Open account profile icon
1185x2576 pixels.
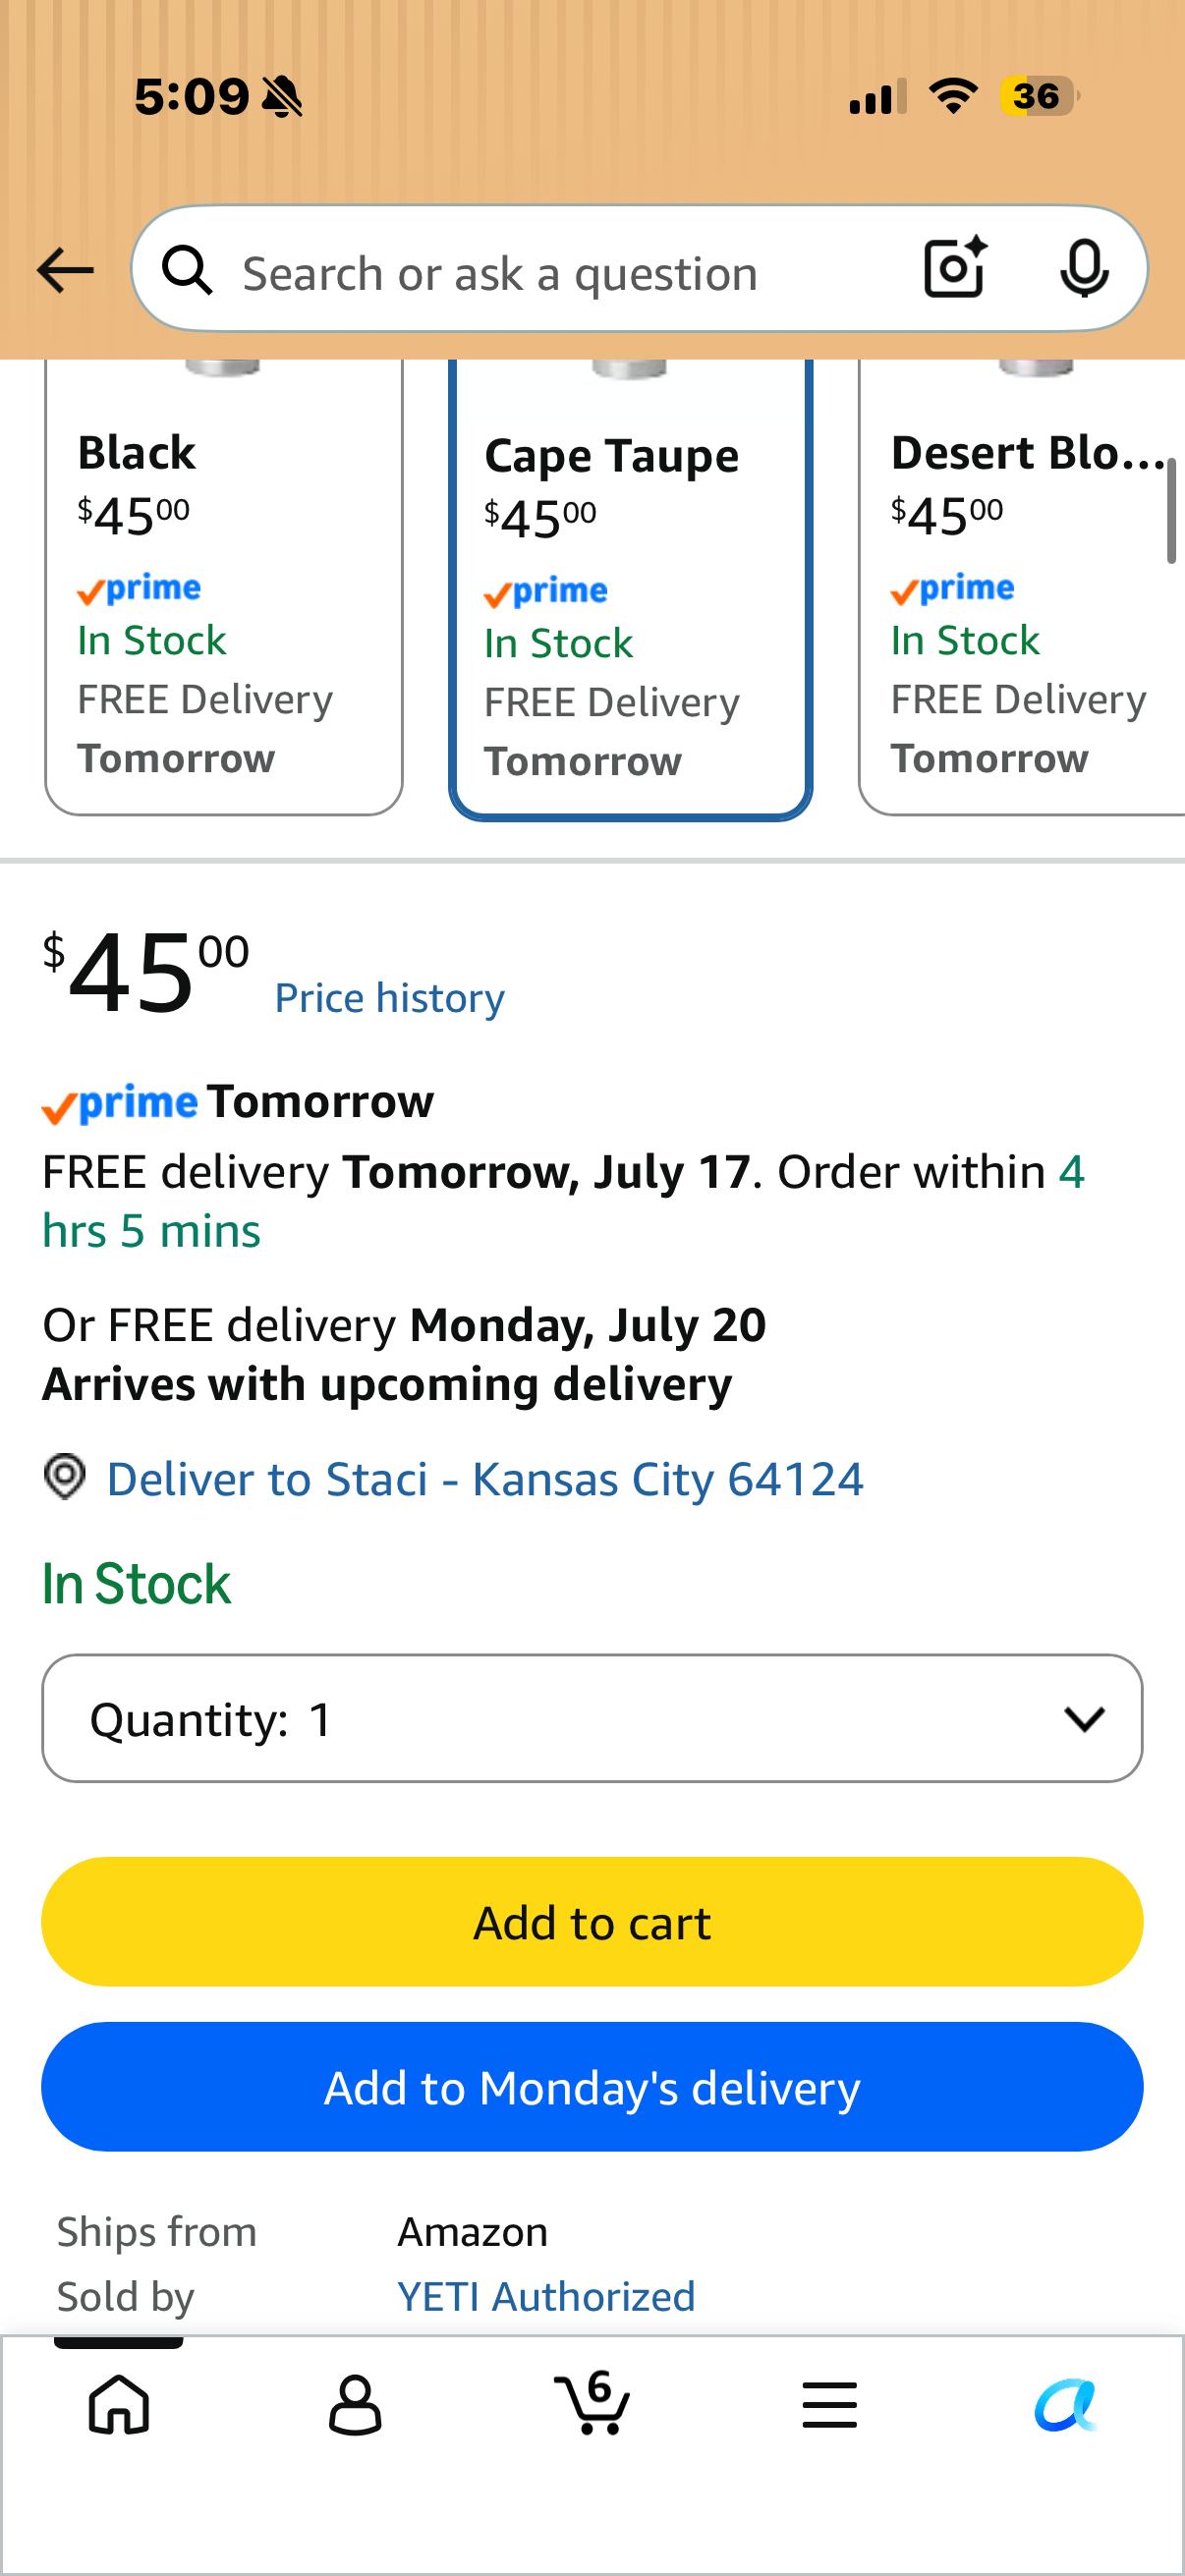pyautogui.click(x=355, y=2405)
